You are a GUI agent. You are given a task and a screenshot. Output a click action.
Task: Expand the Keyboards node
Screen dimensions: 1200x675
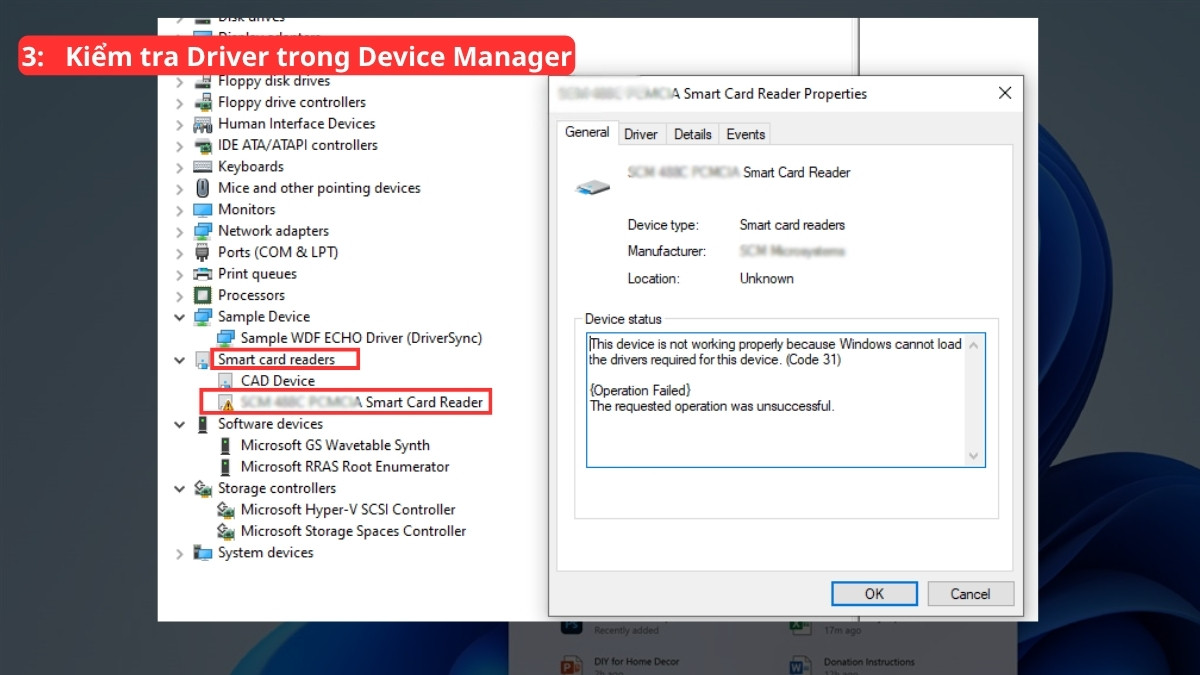point(180,167)
